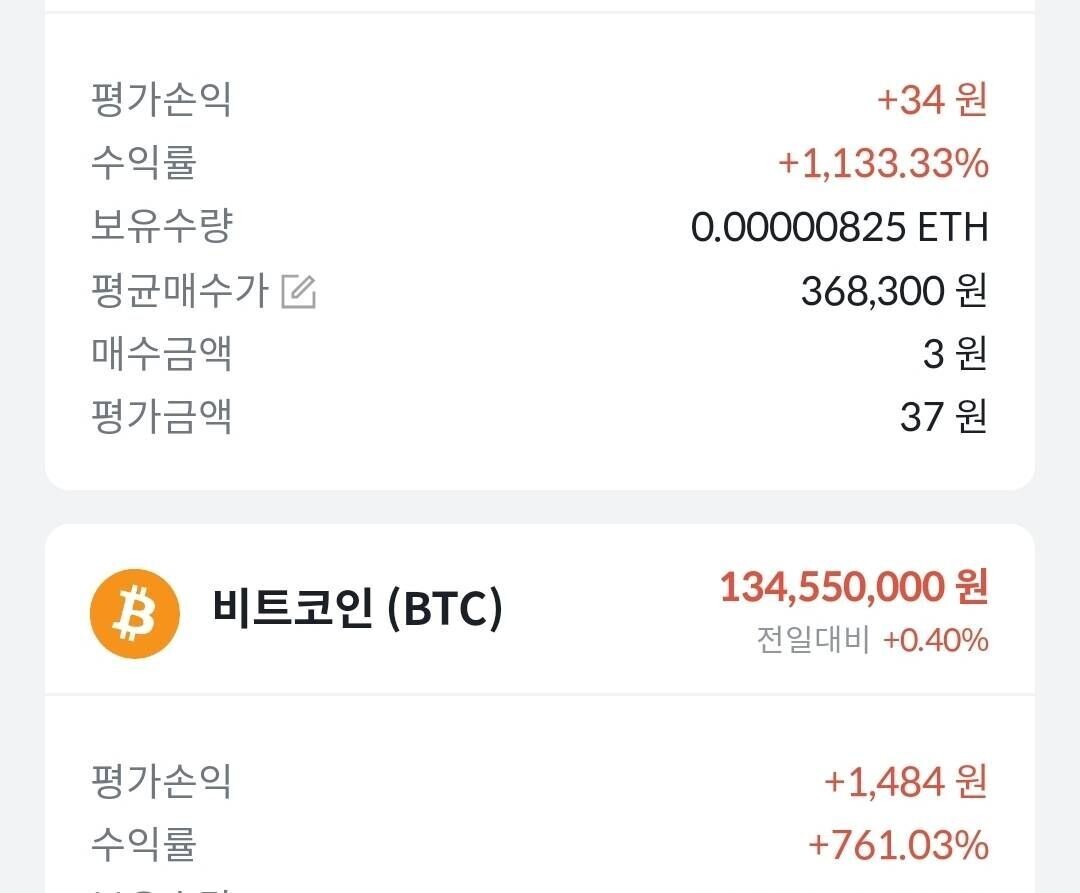Click the 수익률 label in ETH details
Image resolution: width=1080 pixels, height=893 pixels.
pyautogui.click(x=145, y=163)
